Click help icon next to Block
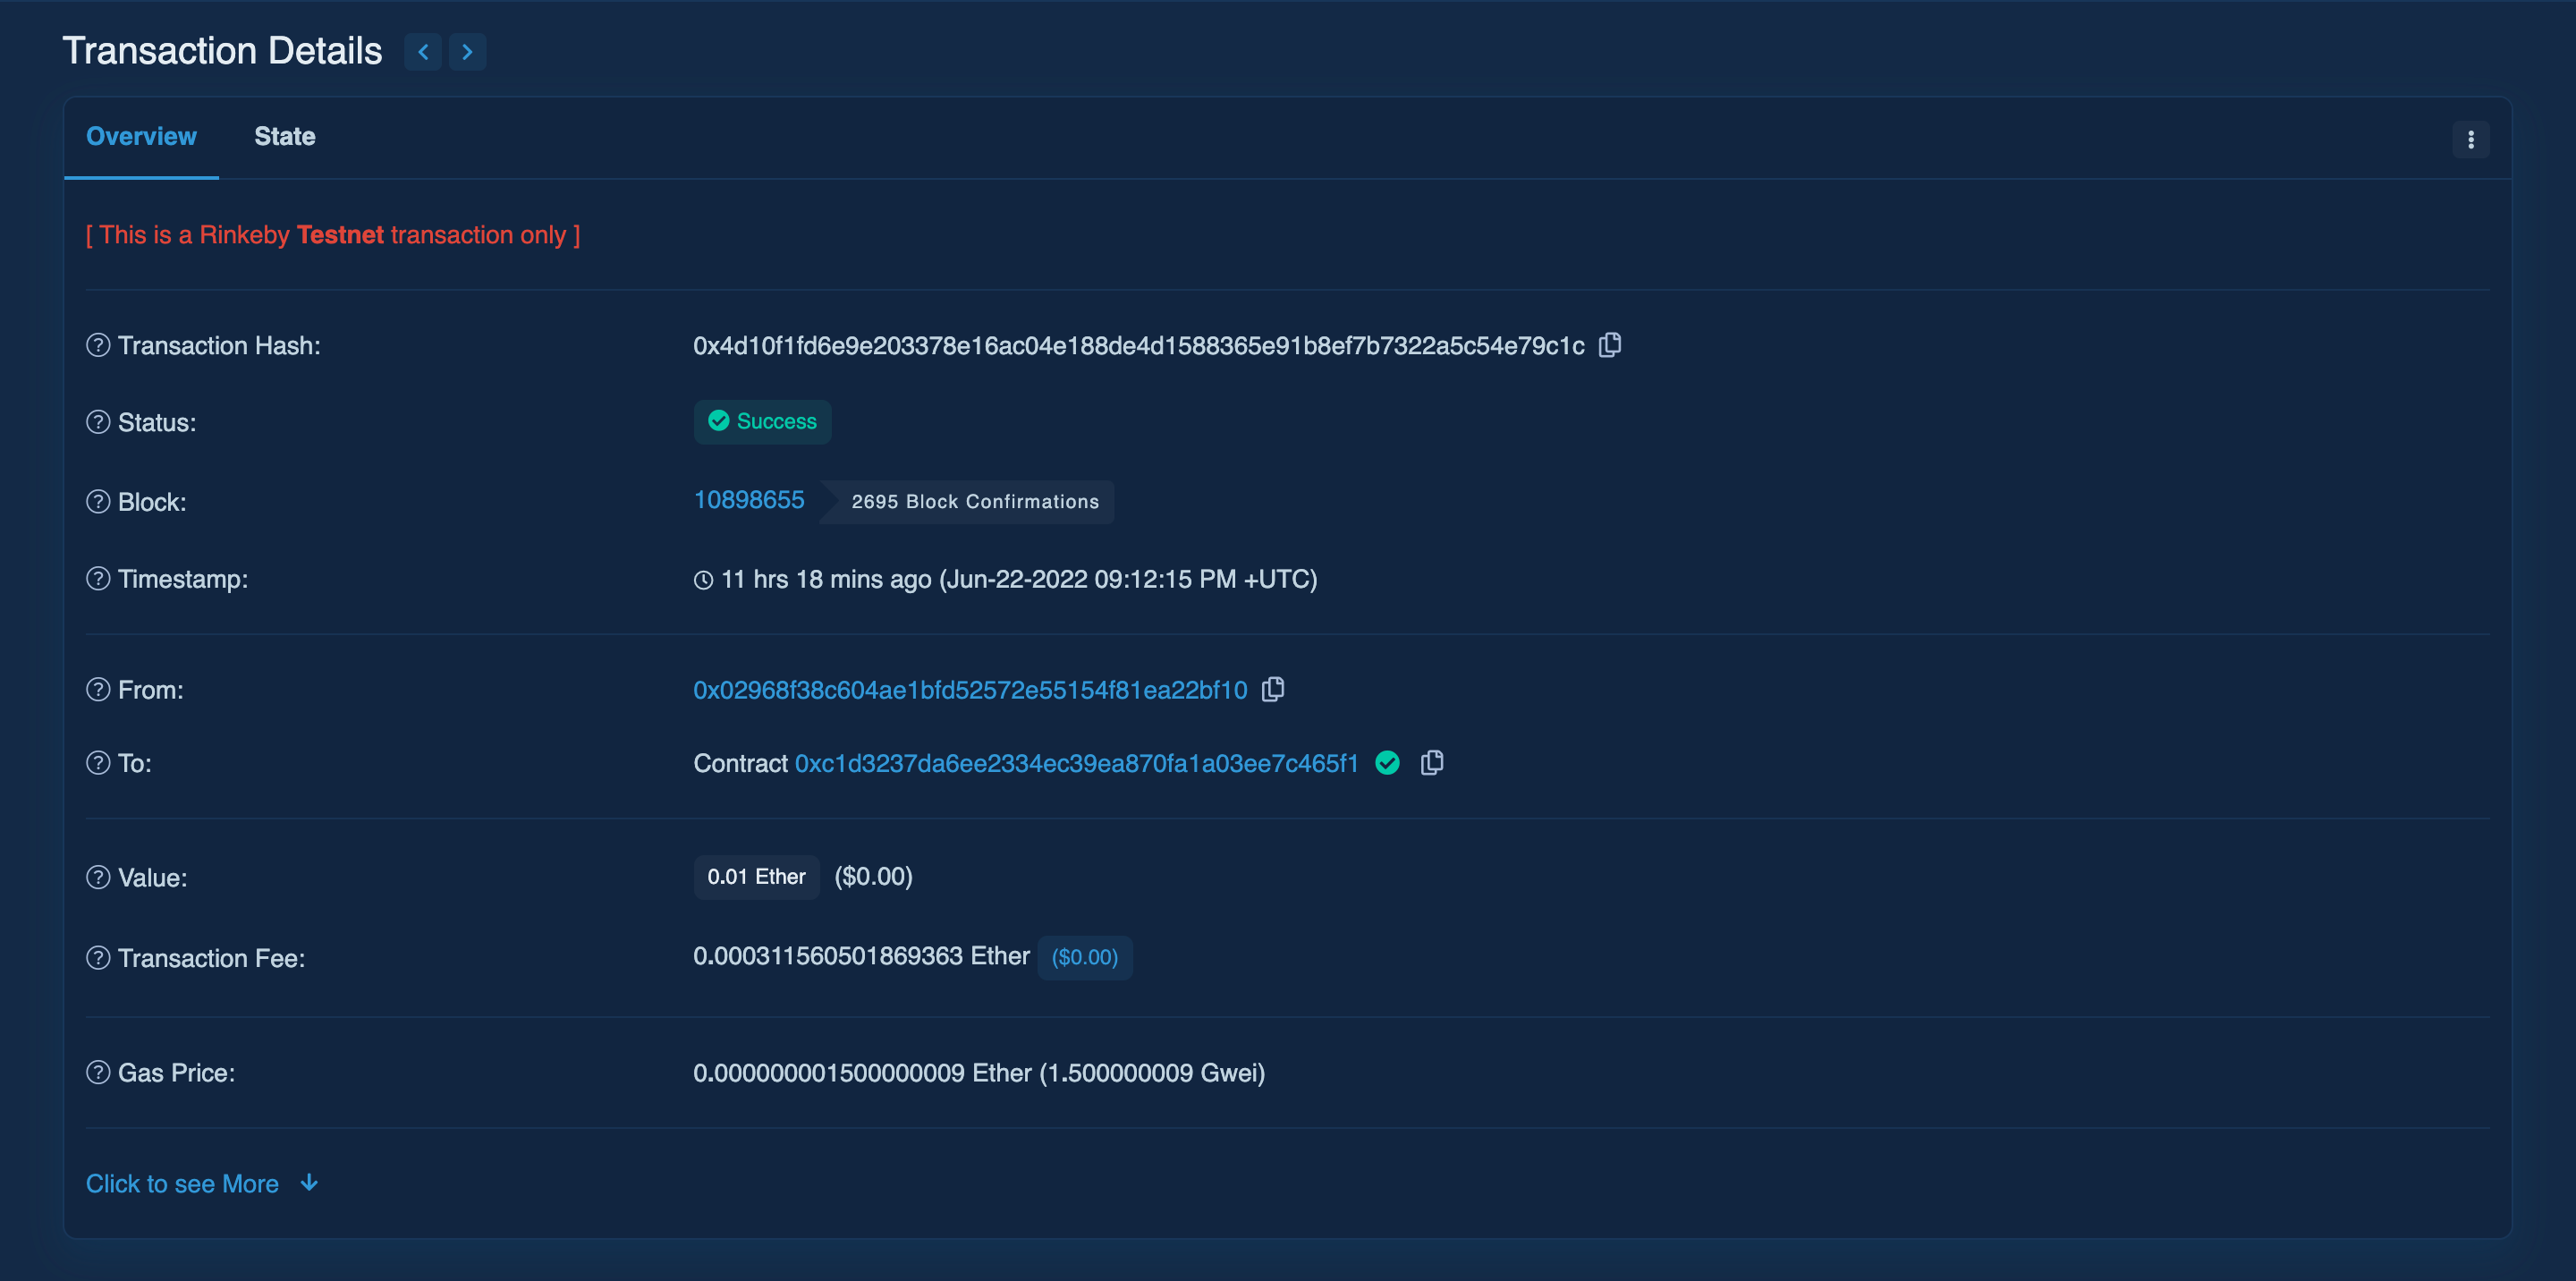This screenshot has width=2576, height=1281. pos(98,501)
